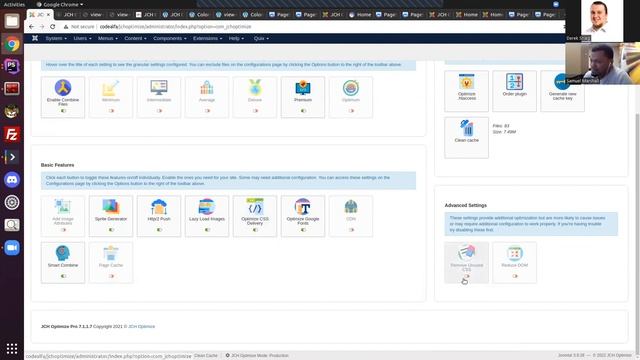Viewport: 640px width, 360px height.
Task: Open the Help dropdown menu
Action: pyautogui.click(x=236, y=38)
